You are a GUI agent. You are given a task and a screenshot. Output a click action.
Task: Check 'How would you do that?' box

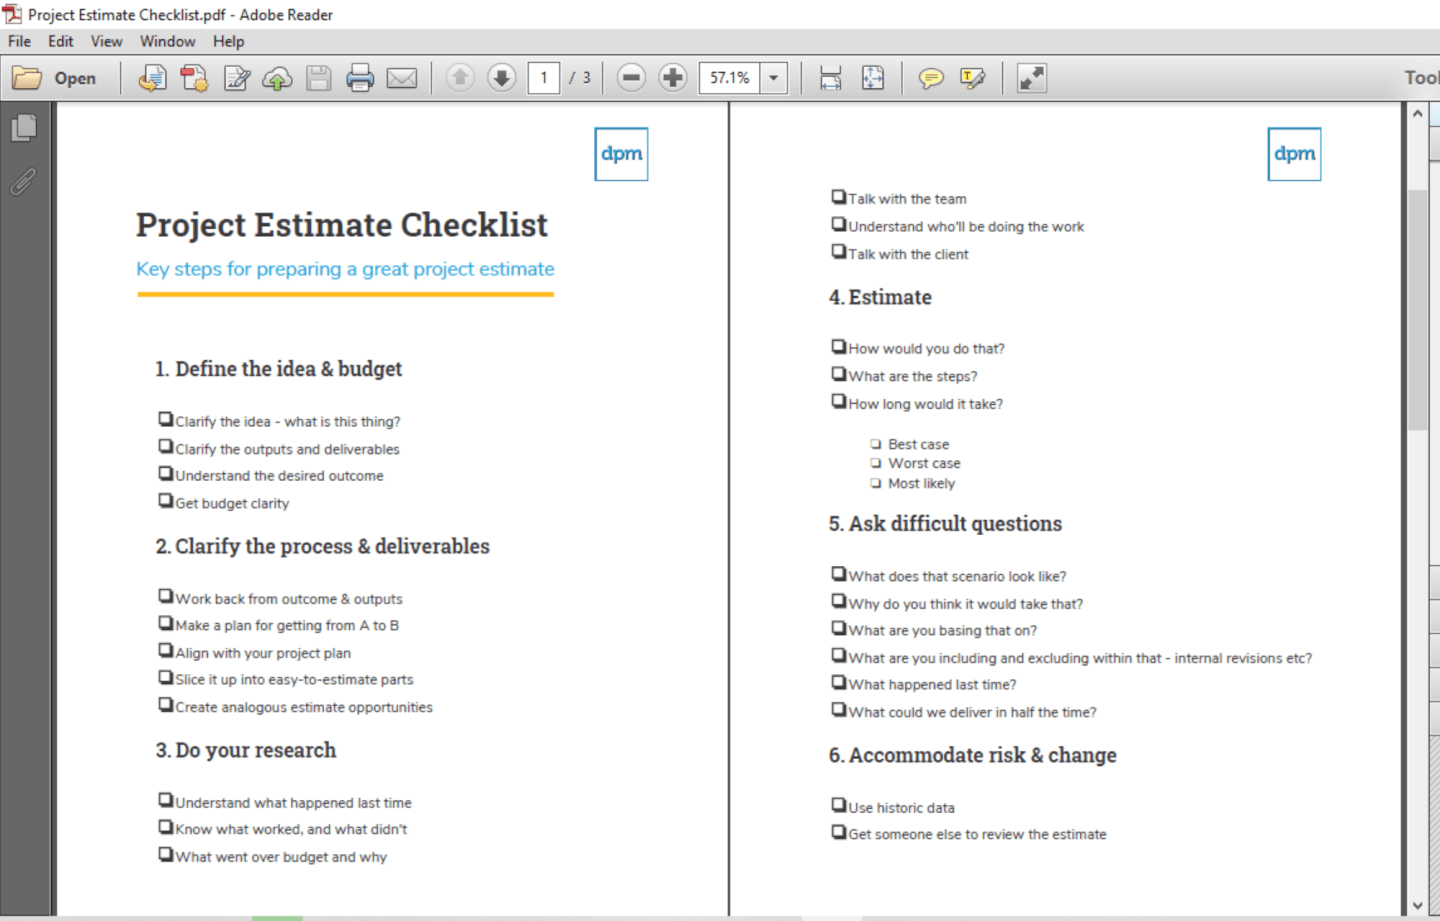click(x=839, y=346)
